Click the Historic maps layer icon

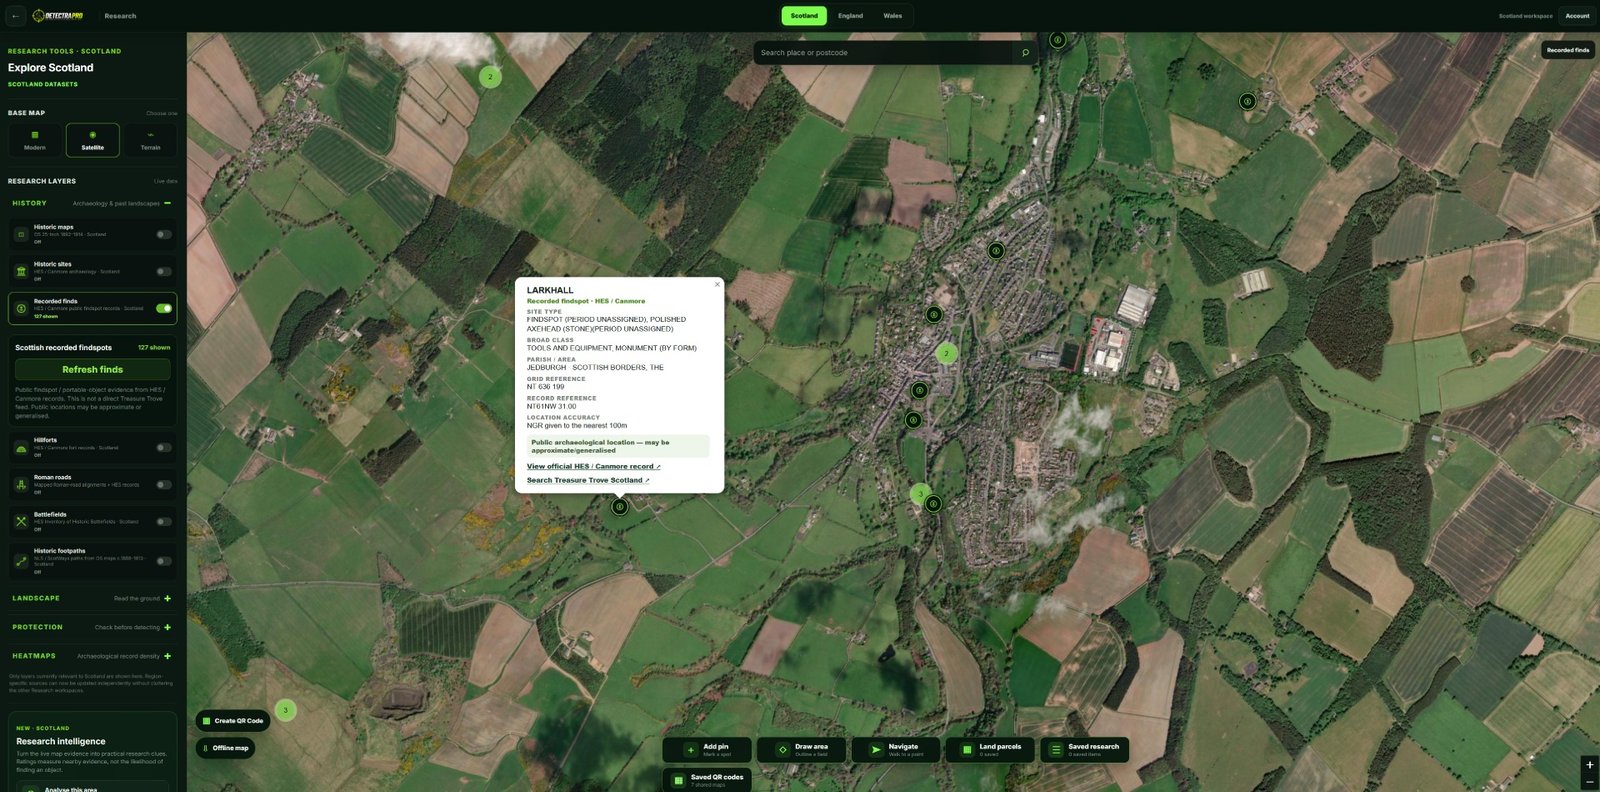[x=21, y=234]
